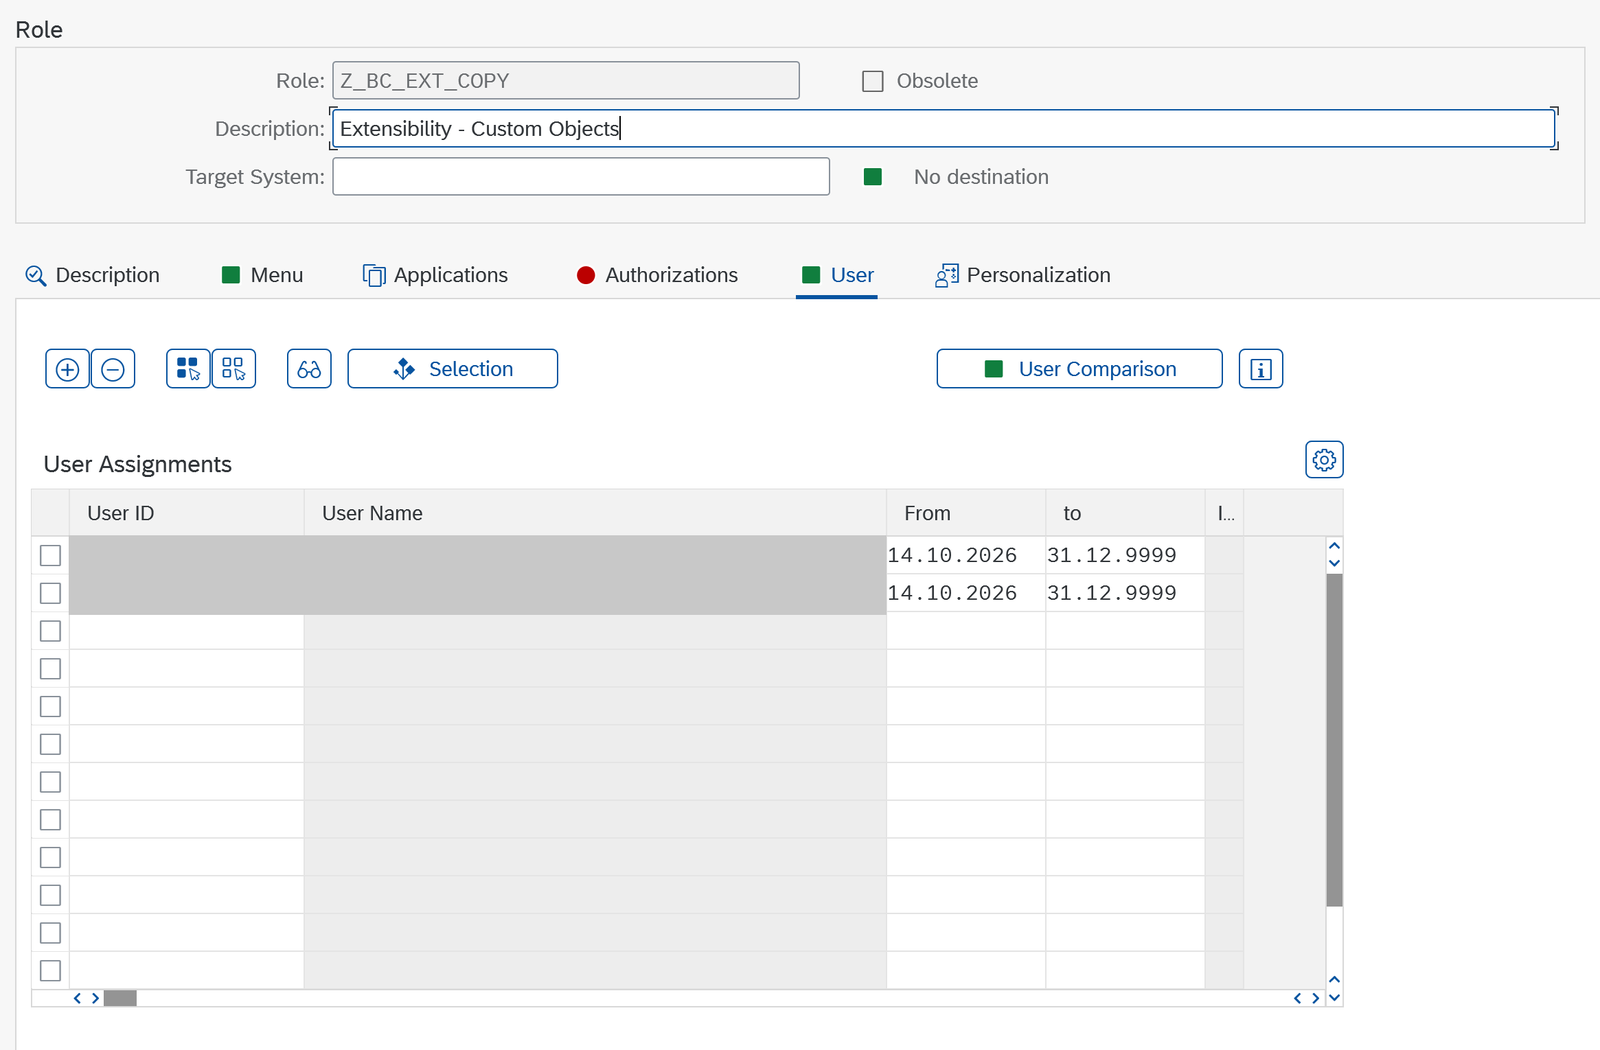
Task: Click the right arrow at bottom right of table
Action: pos(1316,998)
